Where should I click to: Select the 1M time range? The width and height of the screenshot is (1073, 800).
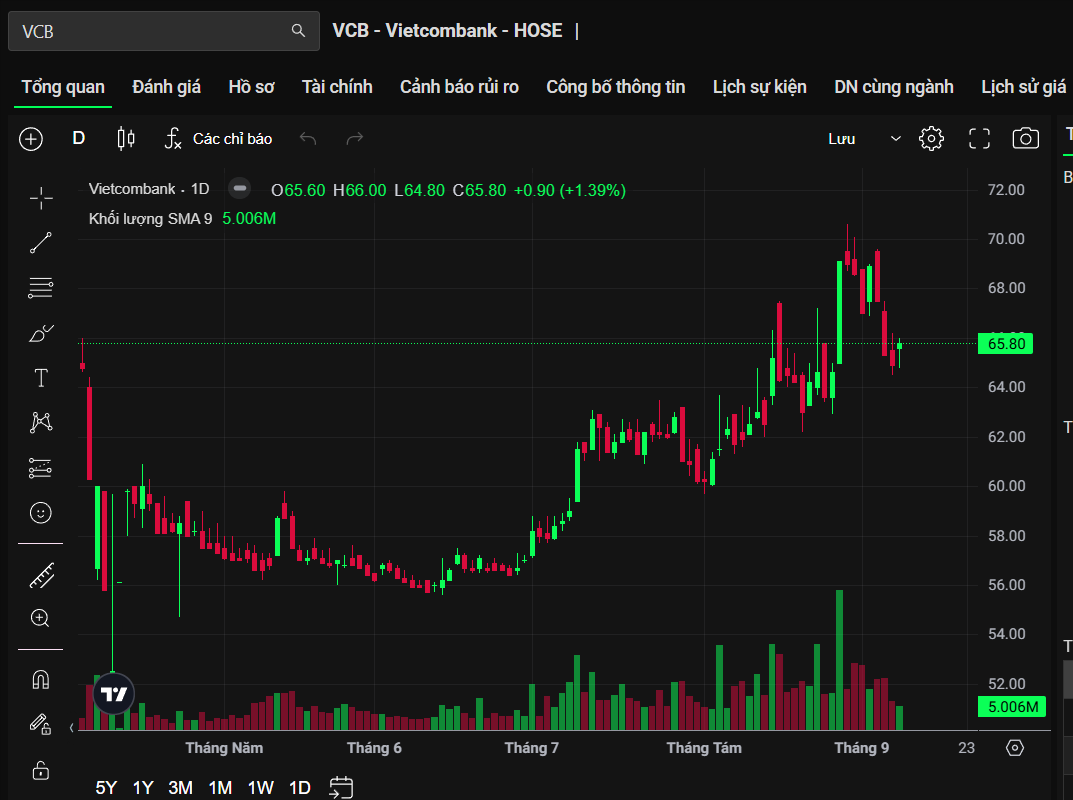tap(220, 788)
